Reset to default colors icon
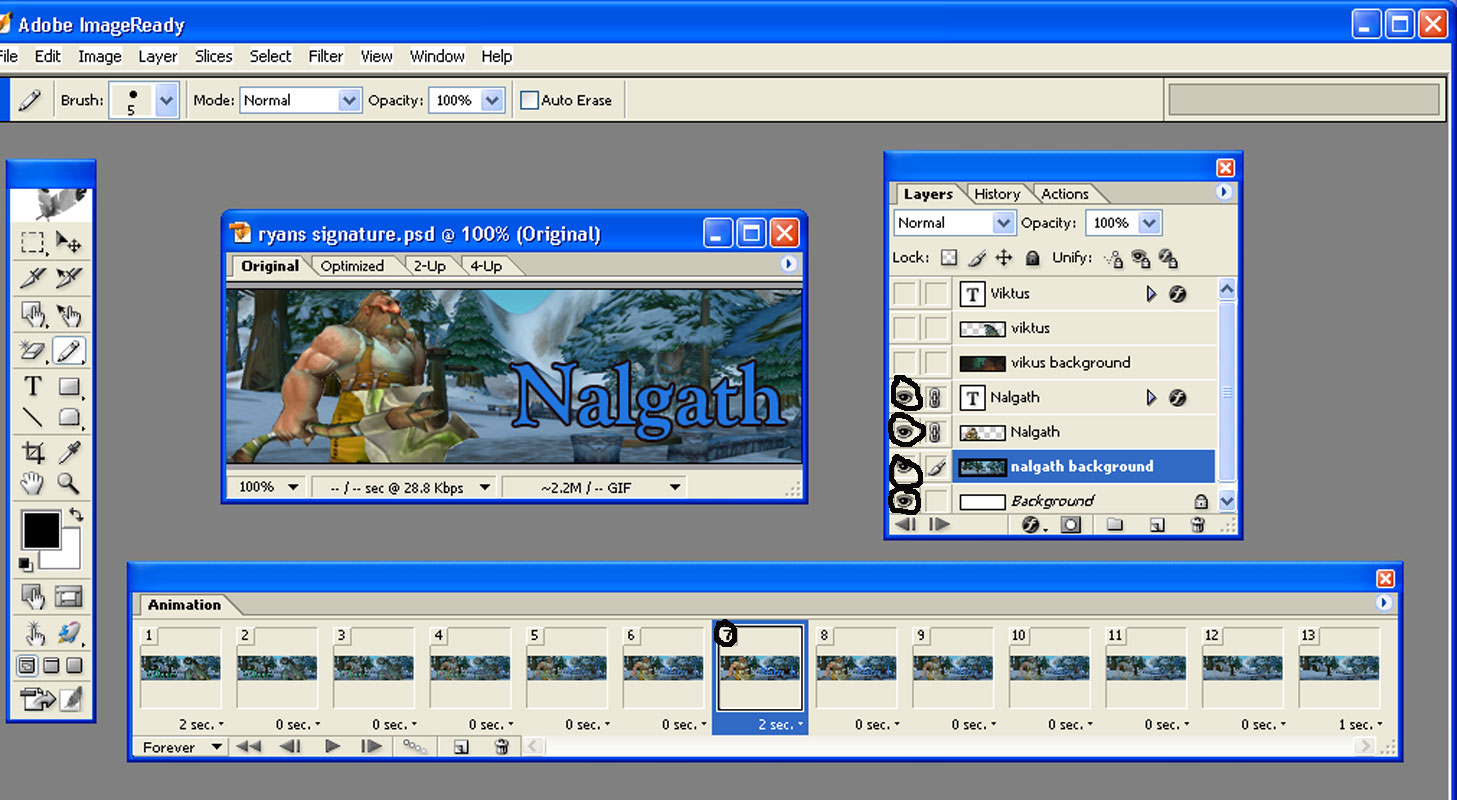This screenshot has height=800, width=1457. (25, 565)
